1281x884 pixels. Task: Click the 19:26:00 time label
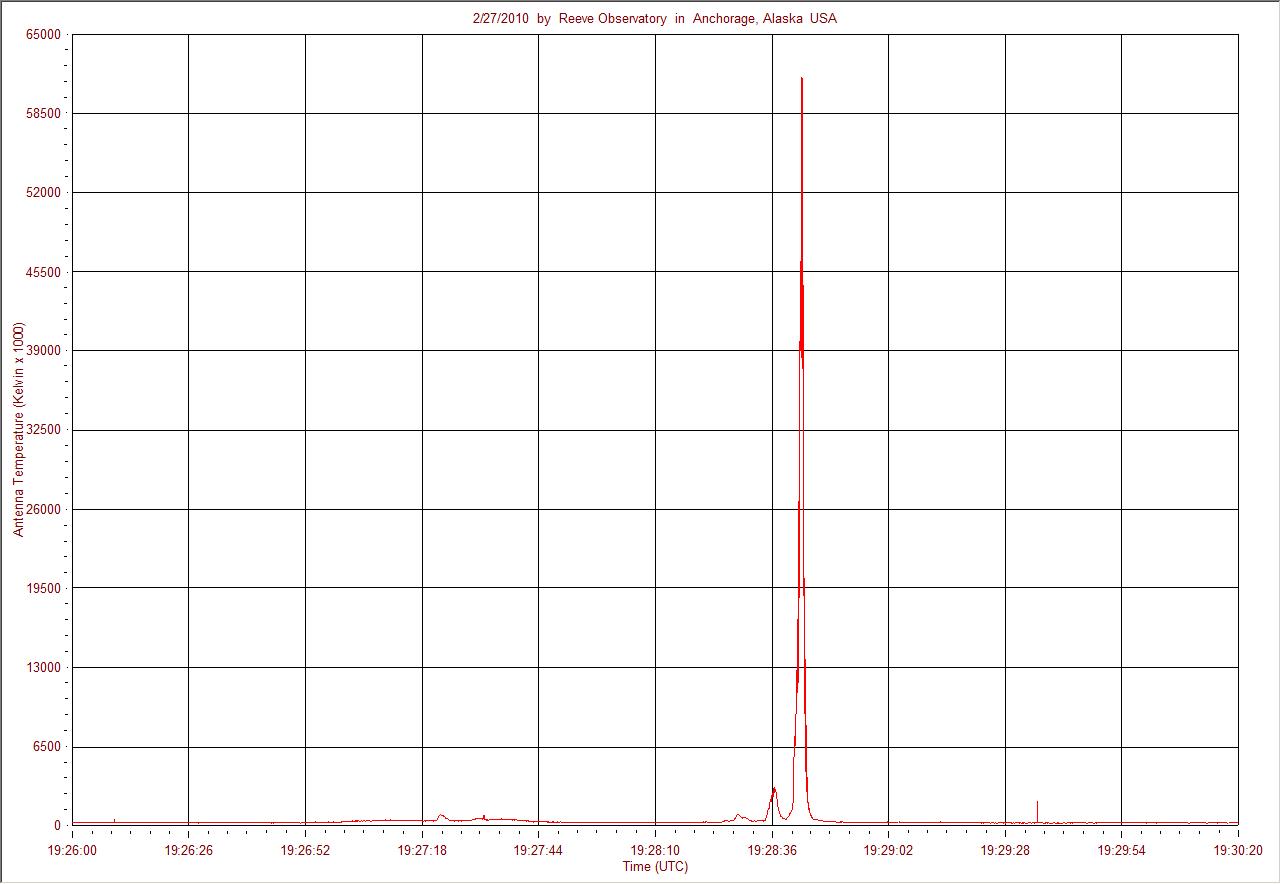pos(72,850)
